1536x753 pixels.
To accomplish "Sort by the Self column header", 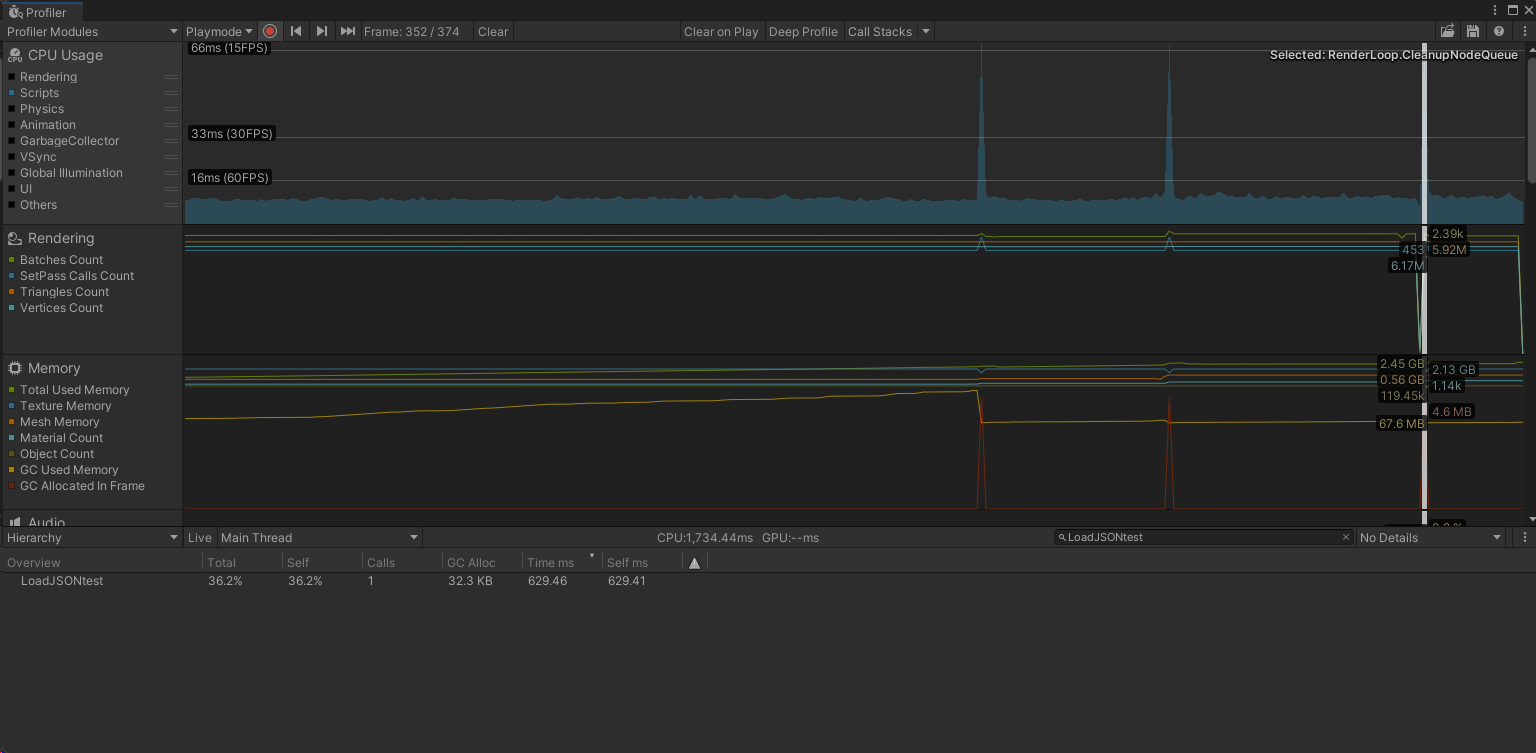I will 322,563.
